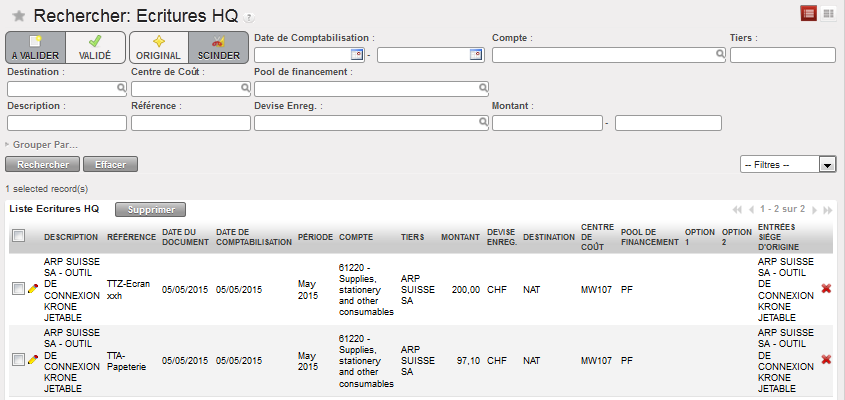The image size is (845, 400).
Task: Open calendar for end Date de Comptabilisation
Action: click(x=476, y=54)
